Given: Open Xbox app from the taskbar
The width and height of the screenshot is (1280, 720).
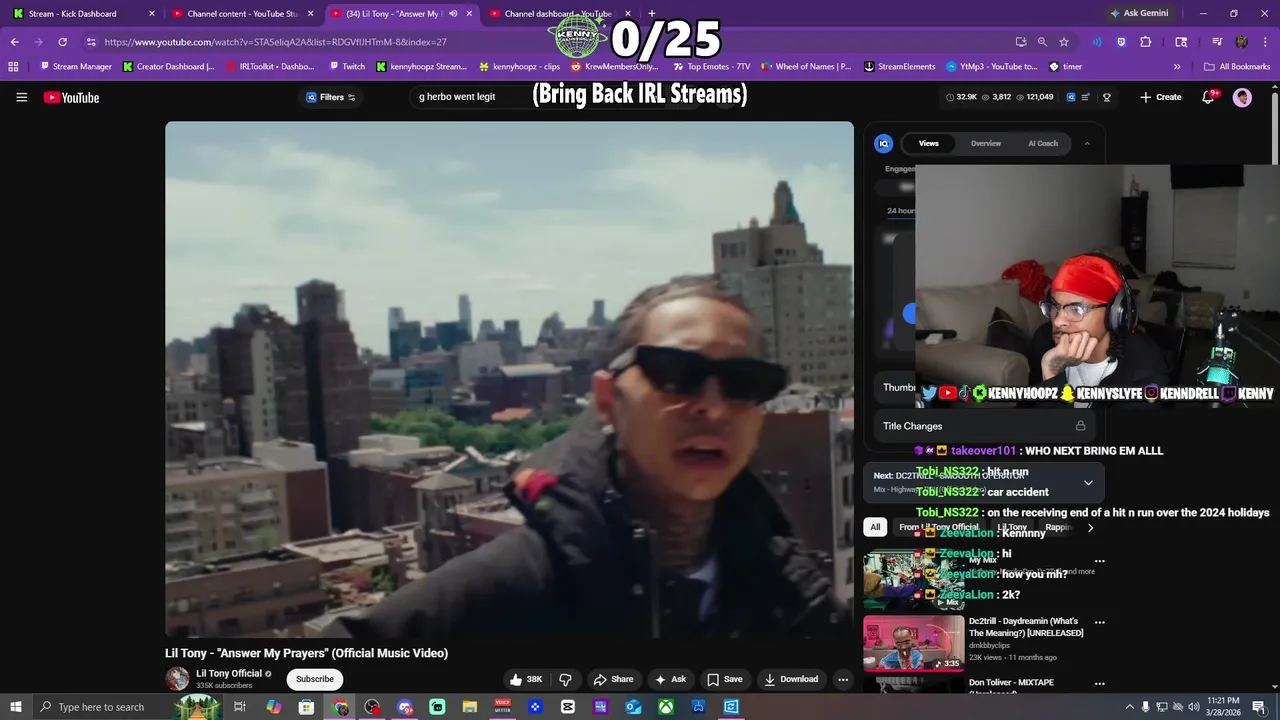Looking at the screenshot, I should coord(665,707).
